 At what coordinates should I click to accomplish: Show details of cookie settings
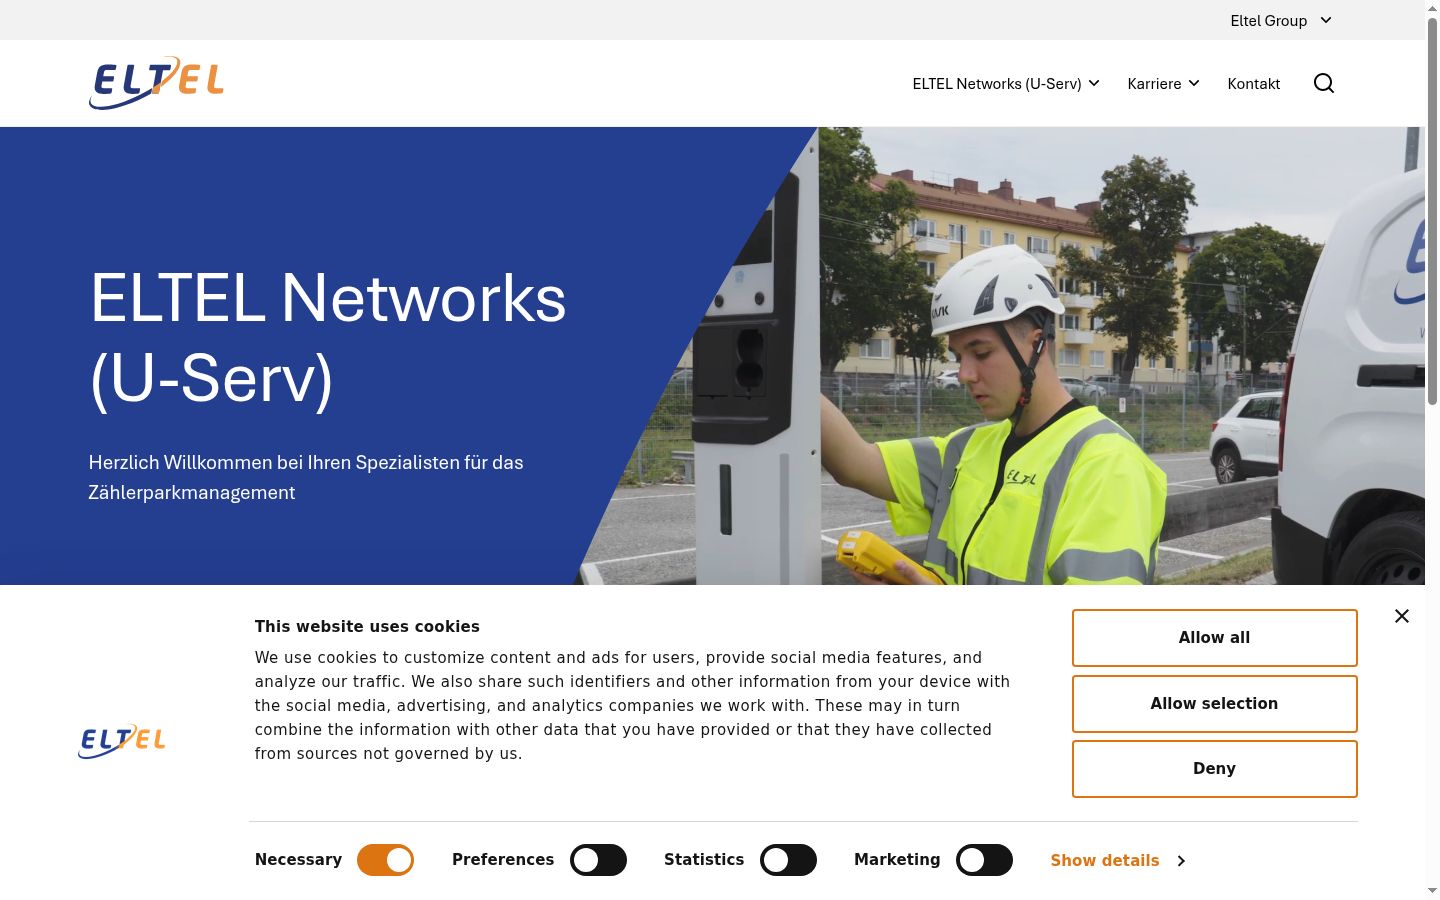click(x=1118, y=860)
